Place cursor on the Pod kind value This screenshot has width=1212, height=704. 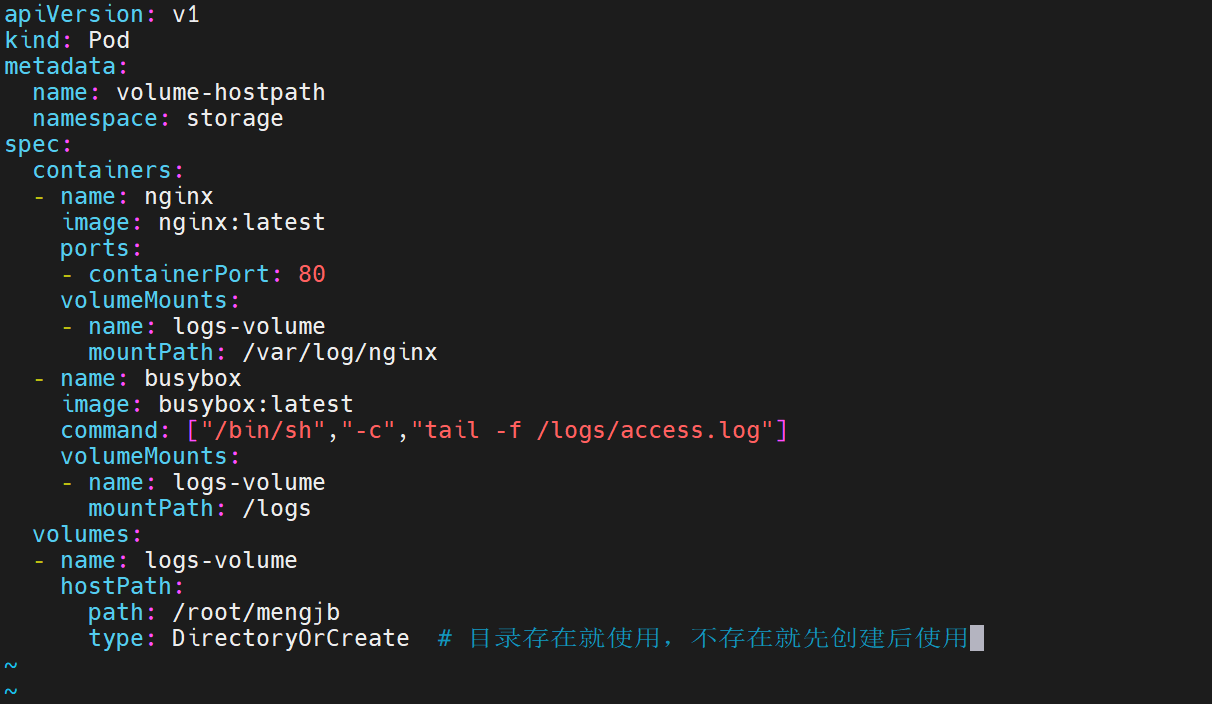[x=109, y=41]
